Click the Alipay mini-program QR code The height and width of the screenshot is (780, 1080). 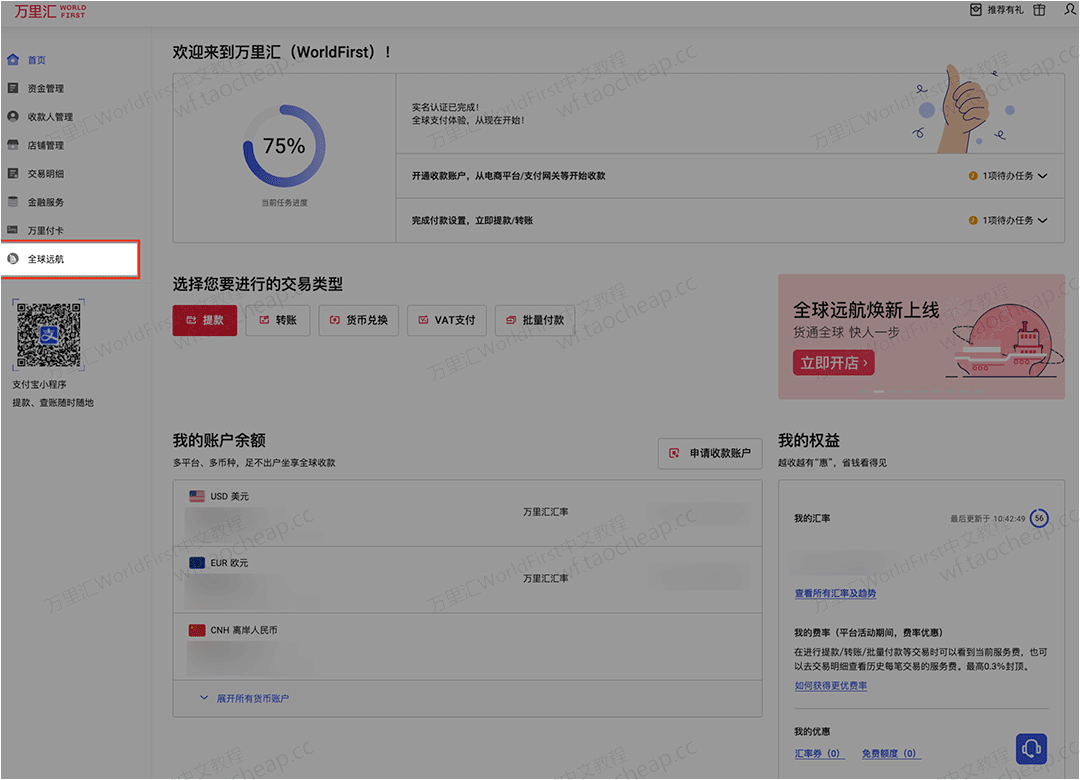(48, 336)
